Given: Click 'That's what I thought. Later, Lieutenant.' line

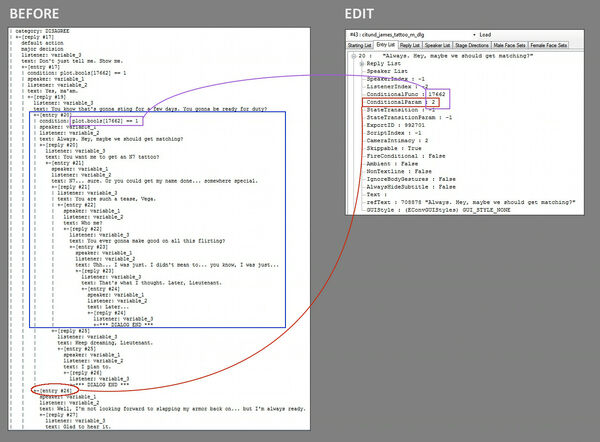Looking at the screenshot, I should (x=151, y=283).
